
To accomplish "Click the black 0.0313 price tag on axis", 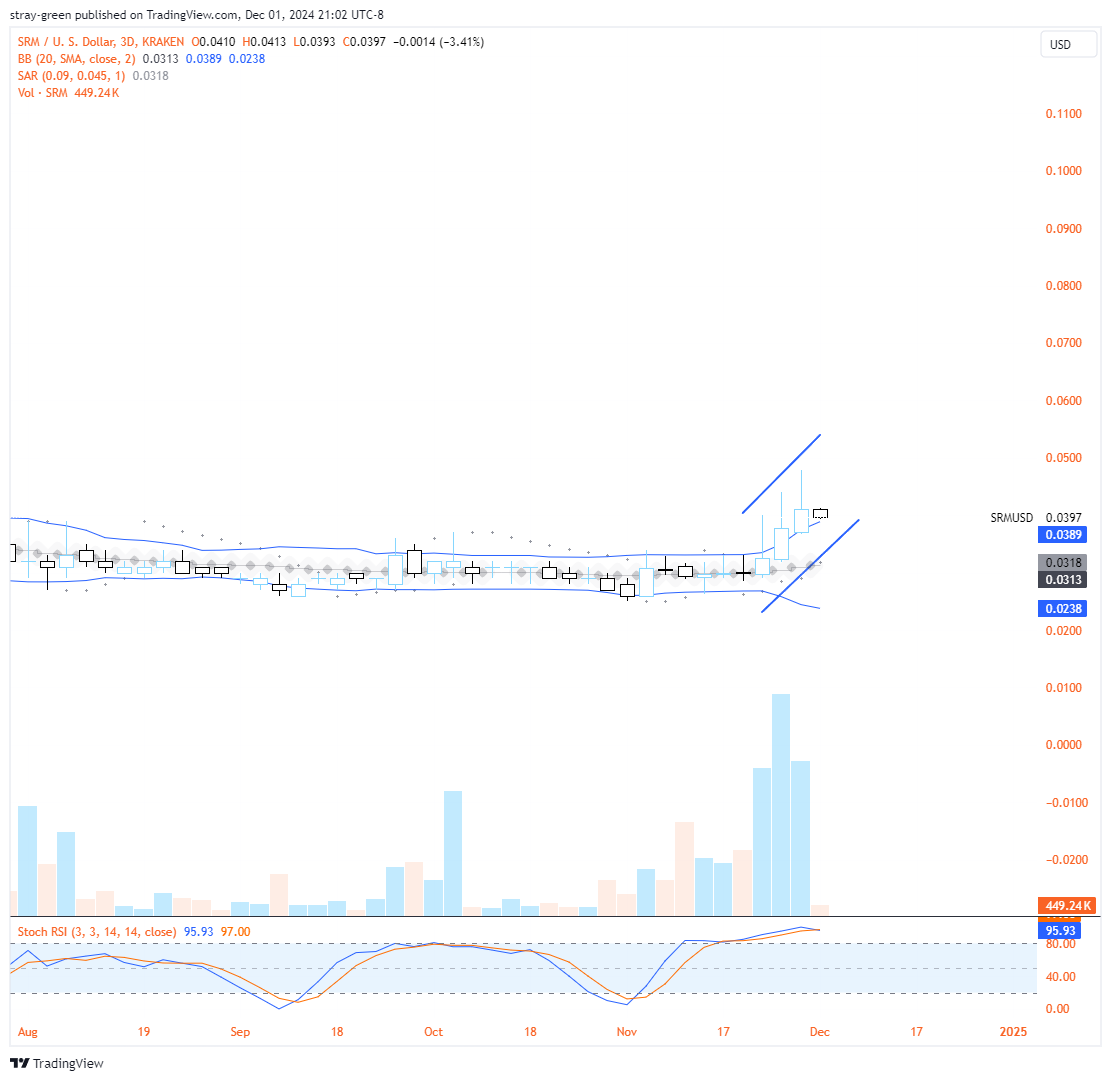I will [x=1063, y=579].
